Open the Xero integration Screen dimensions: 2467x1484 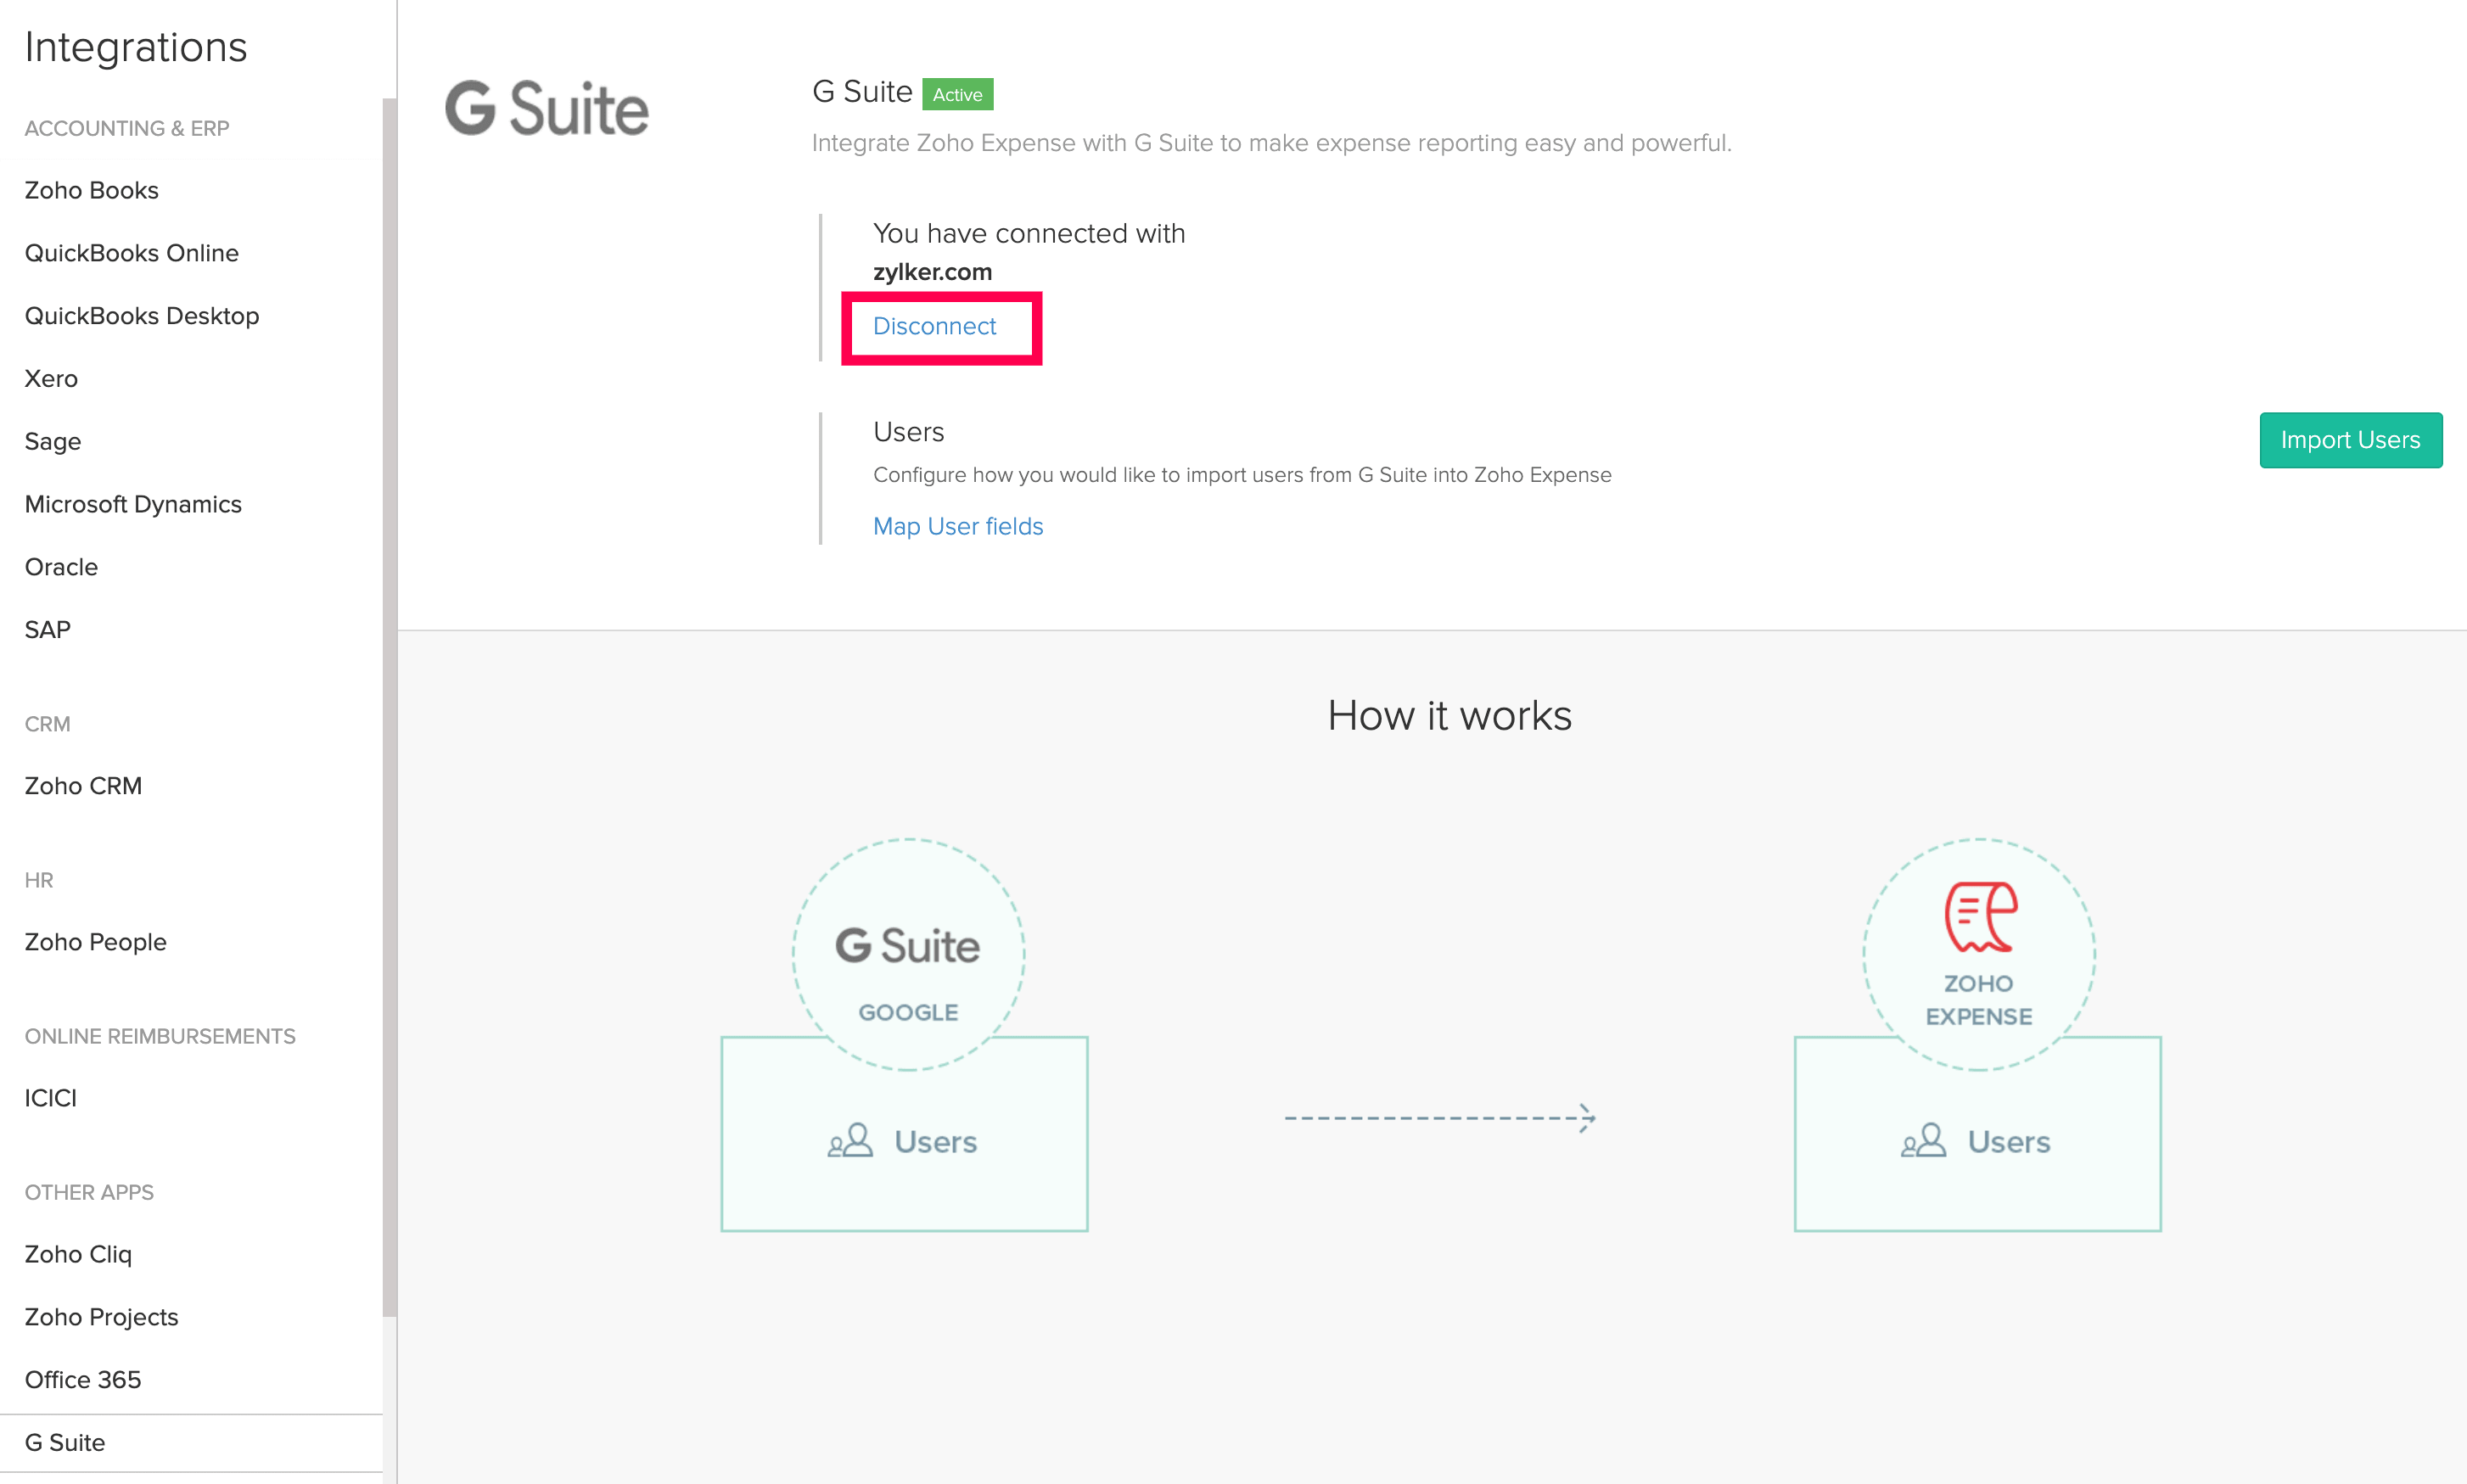tap(50, 379)
